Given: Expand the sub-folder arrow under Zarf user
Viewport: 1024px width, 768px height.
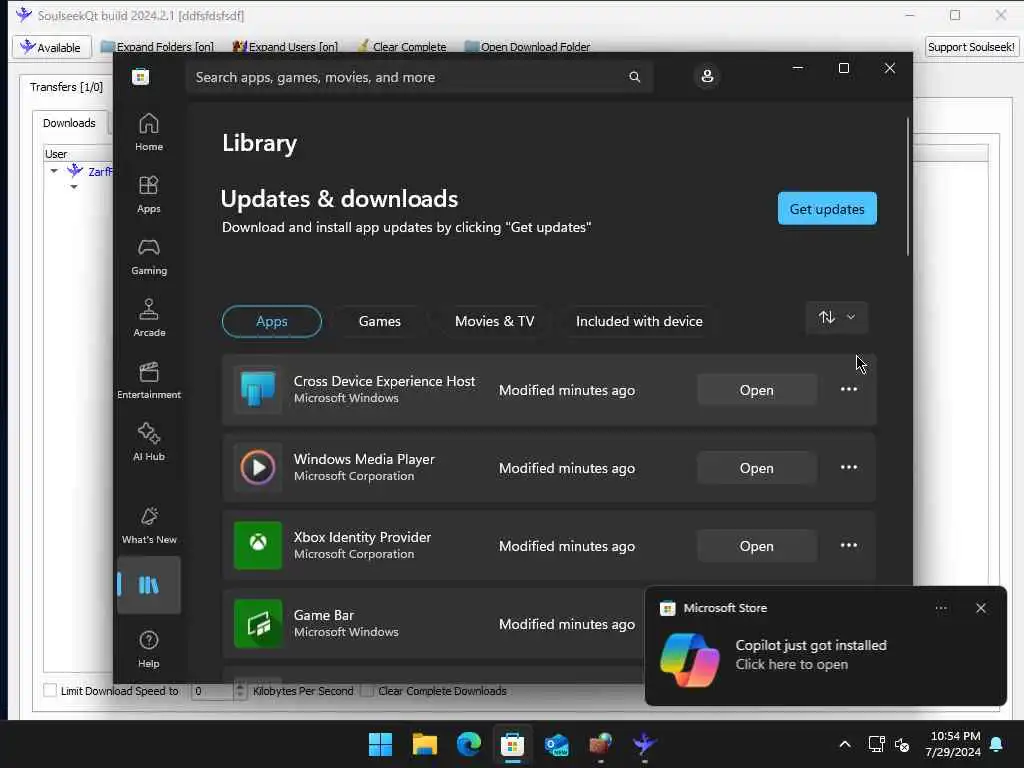Looking at the screenshot, I should 74,187.
